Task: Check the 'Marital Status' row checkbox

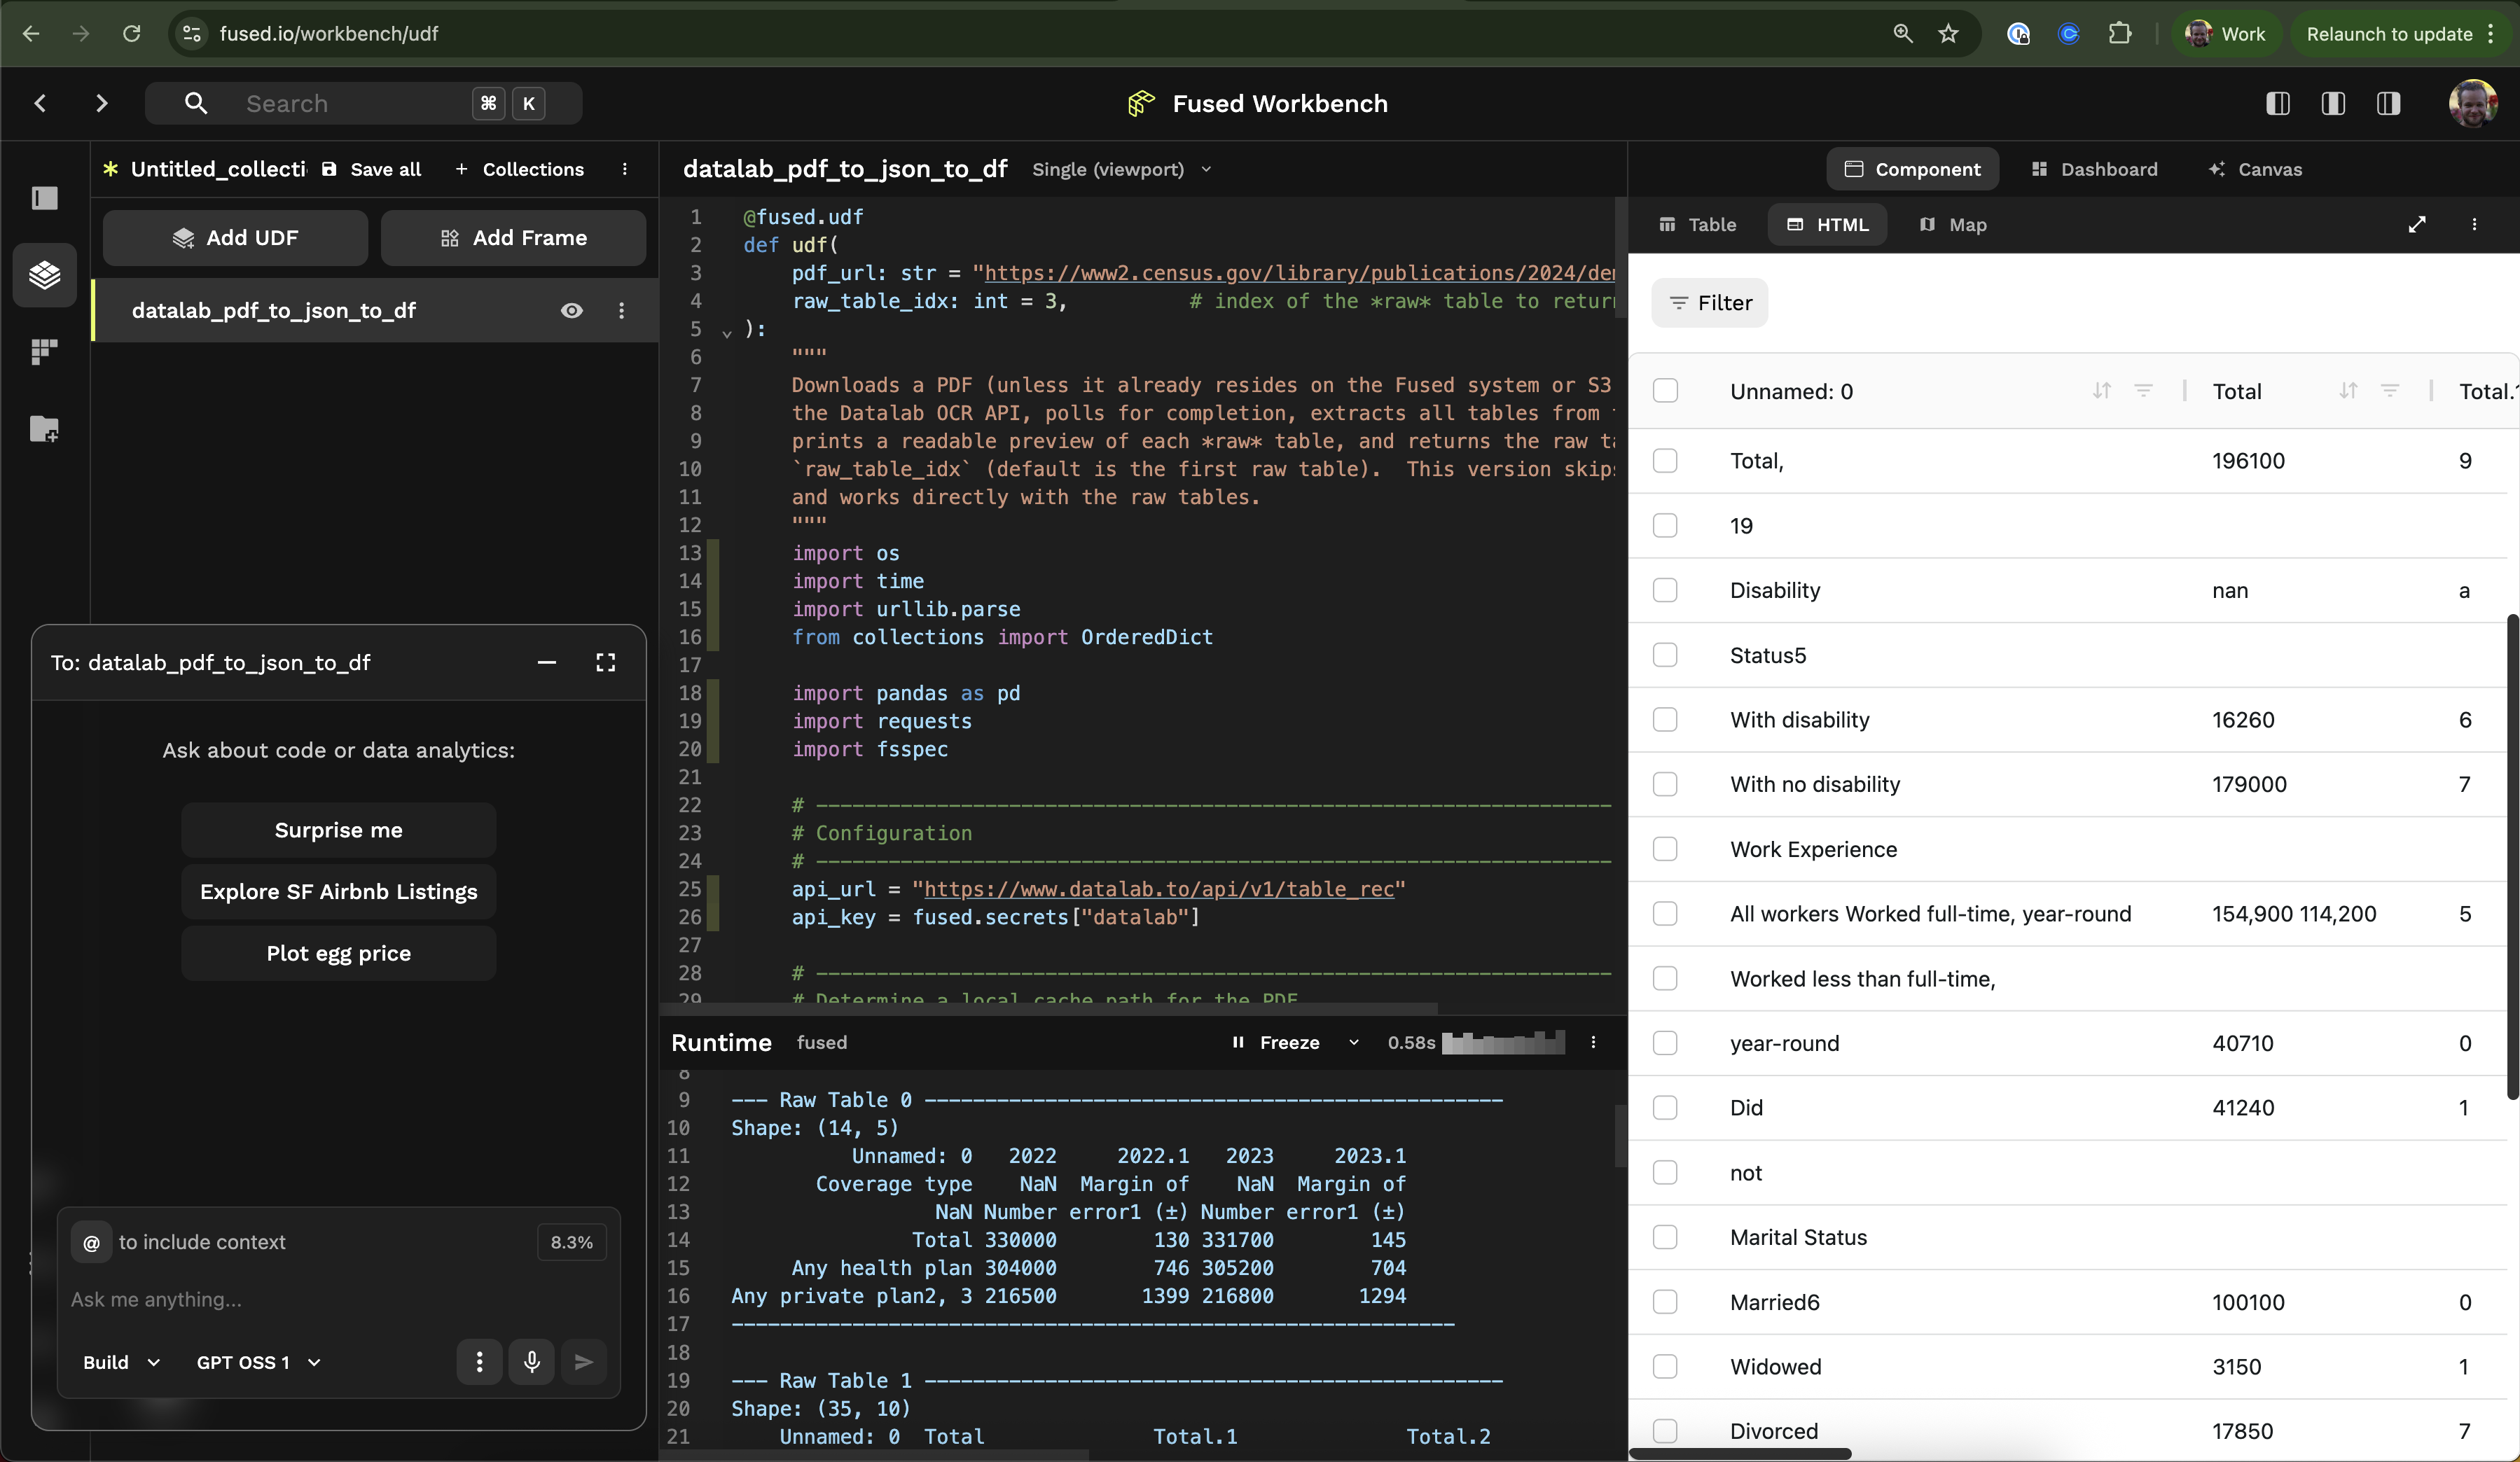Action: (x=1665, y=1237)
